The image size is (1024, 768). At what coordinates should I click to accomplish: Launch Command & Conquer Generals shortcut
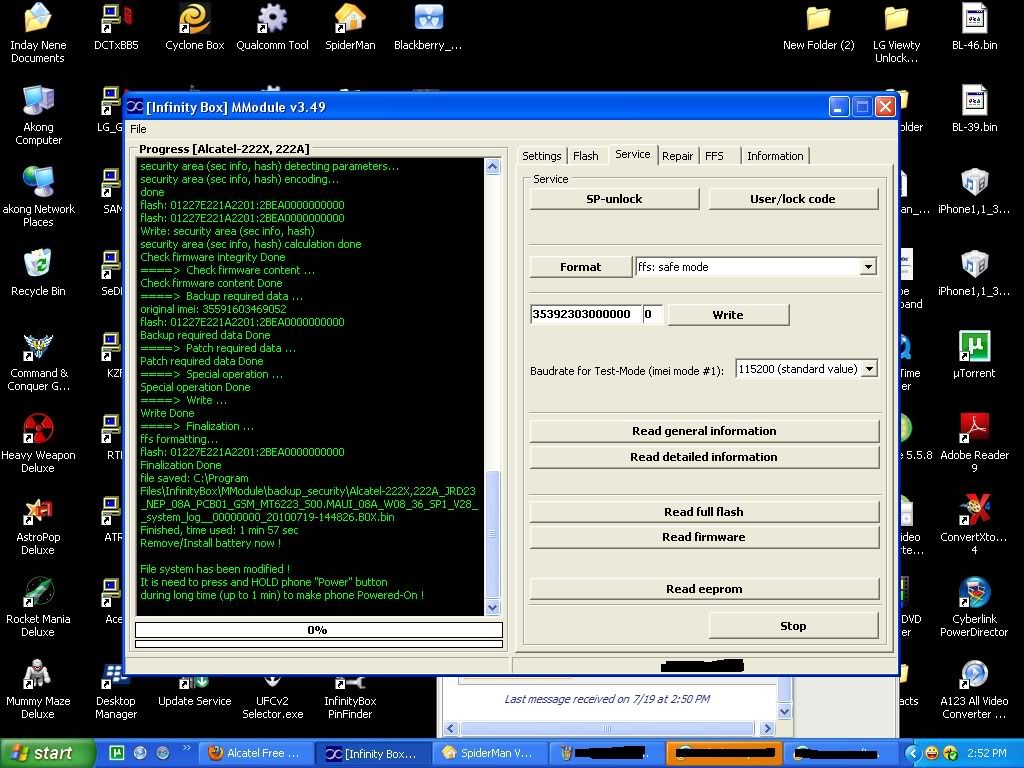click(38, 361)
